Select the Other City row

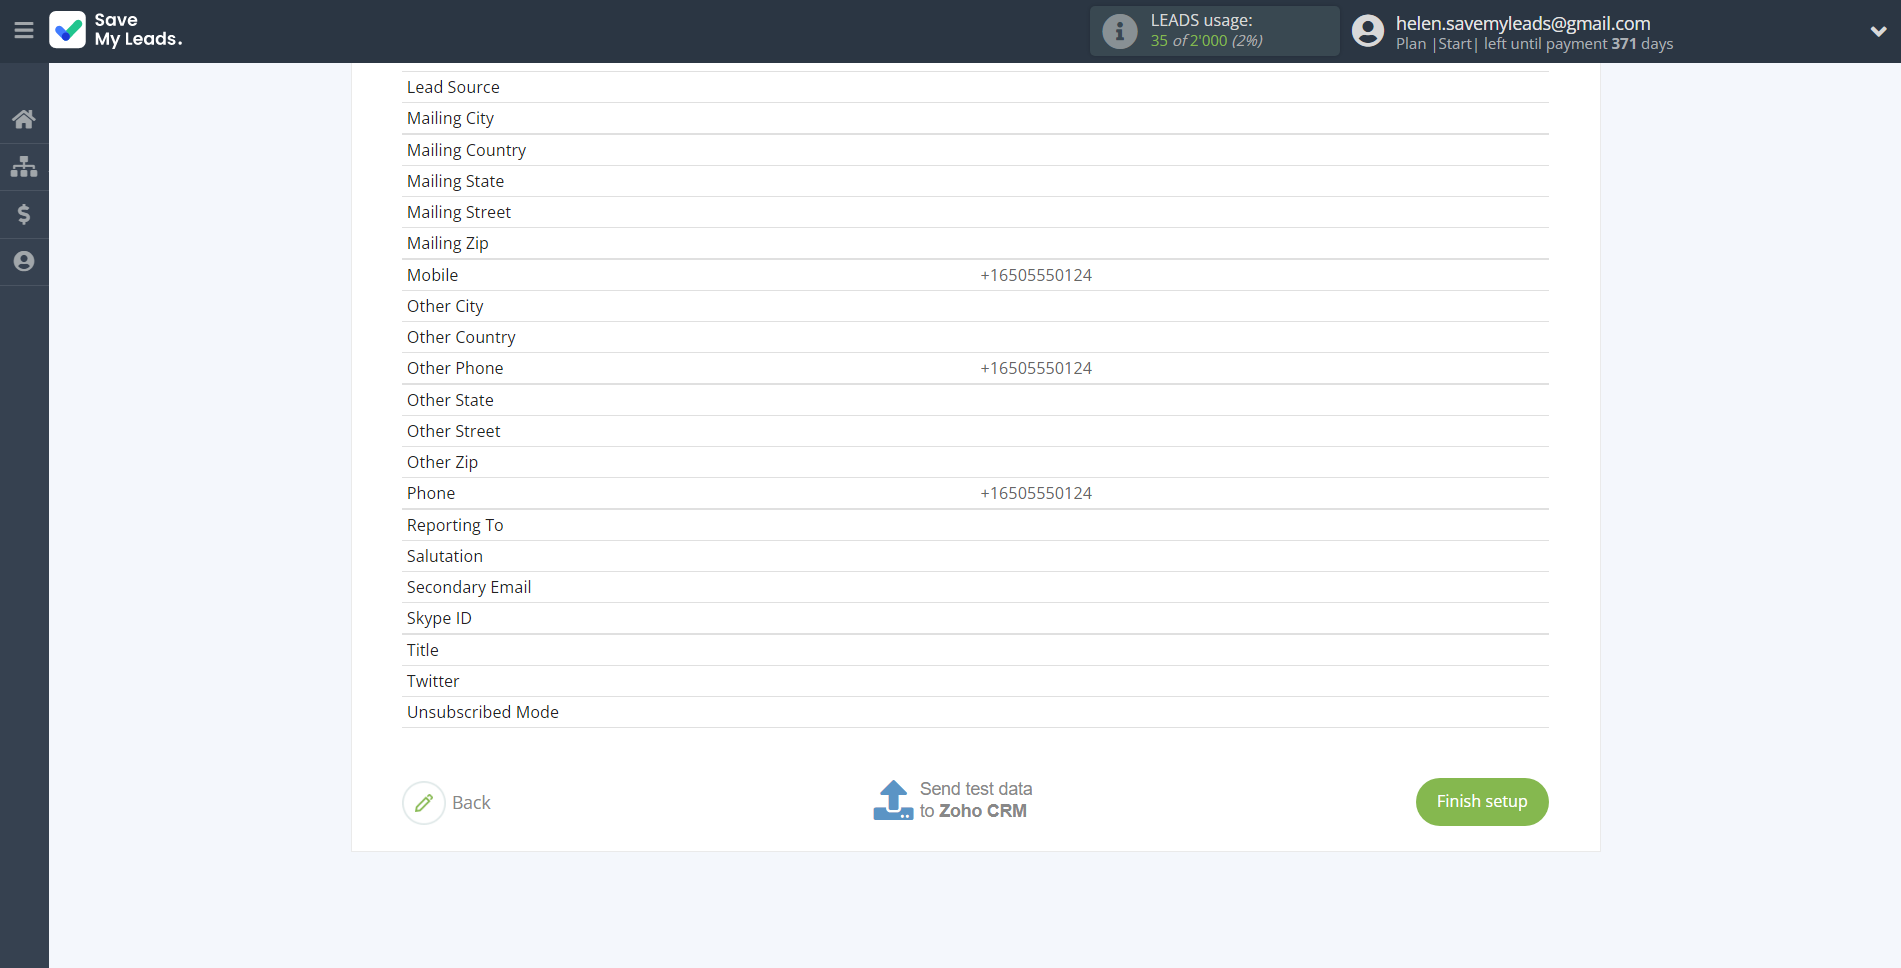pyautogui.click(x=975, y=306)
